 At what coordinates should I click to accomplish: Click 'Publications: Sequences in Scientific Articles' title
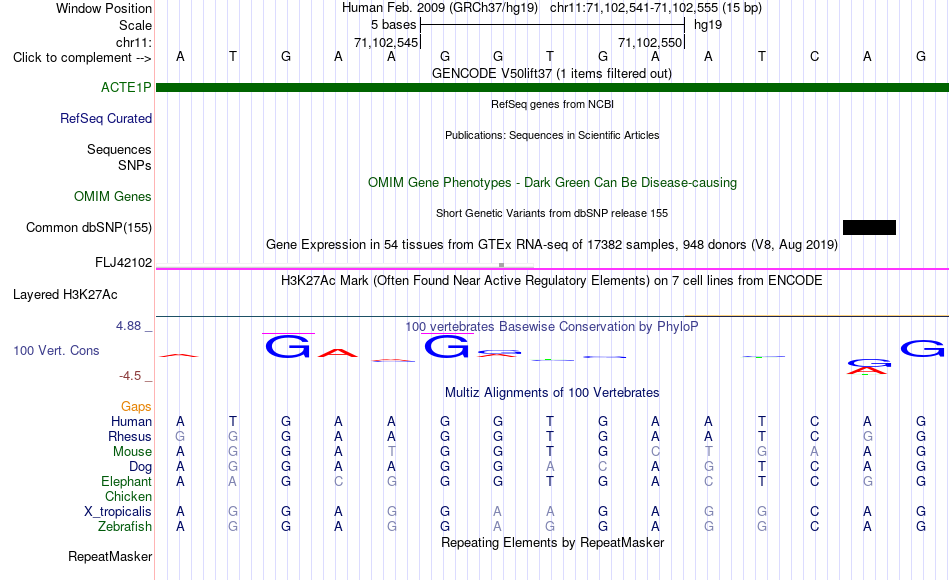tap(552, 135)
